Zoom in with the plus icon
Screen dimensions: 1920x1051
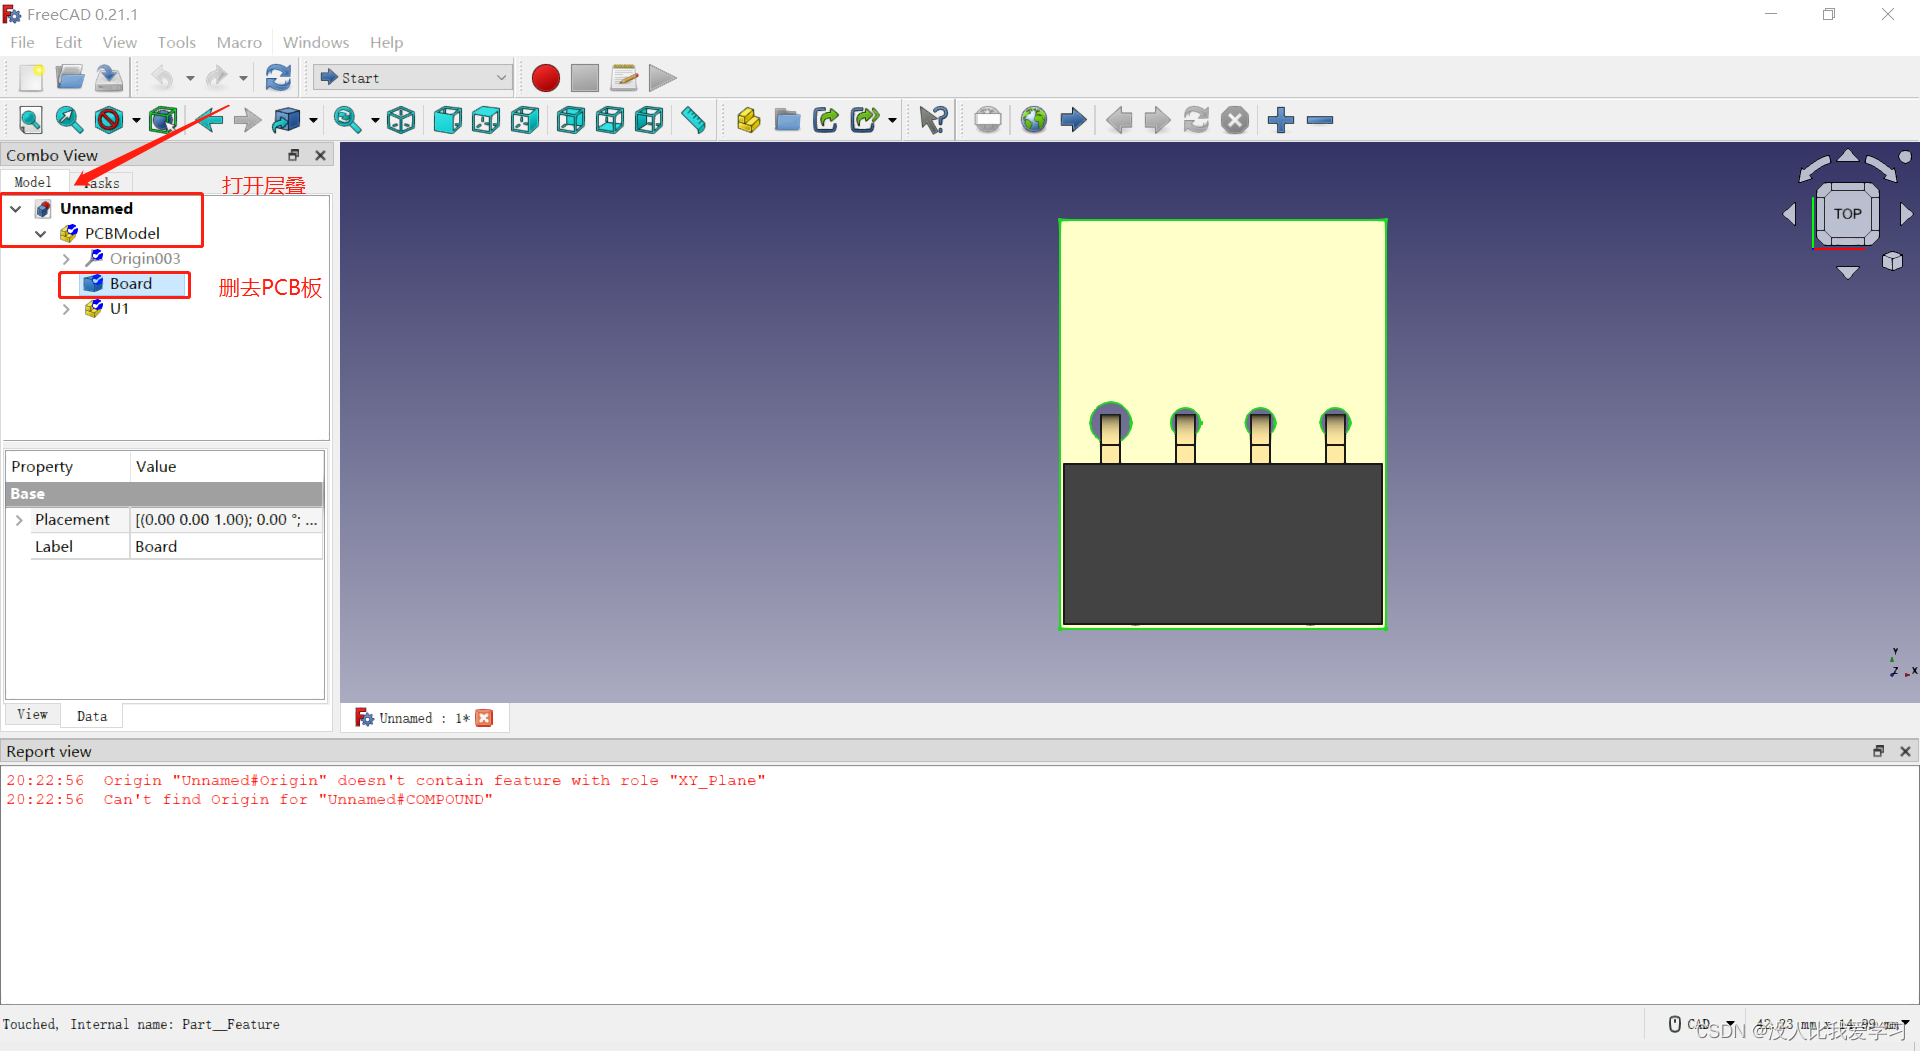tap(1281, 120)
